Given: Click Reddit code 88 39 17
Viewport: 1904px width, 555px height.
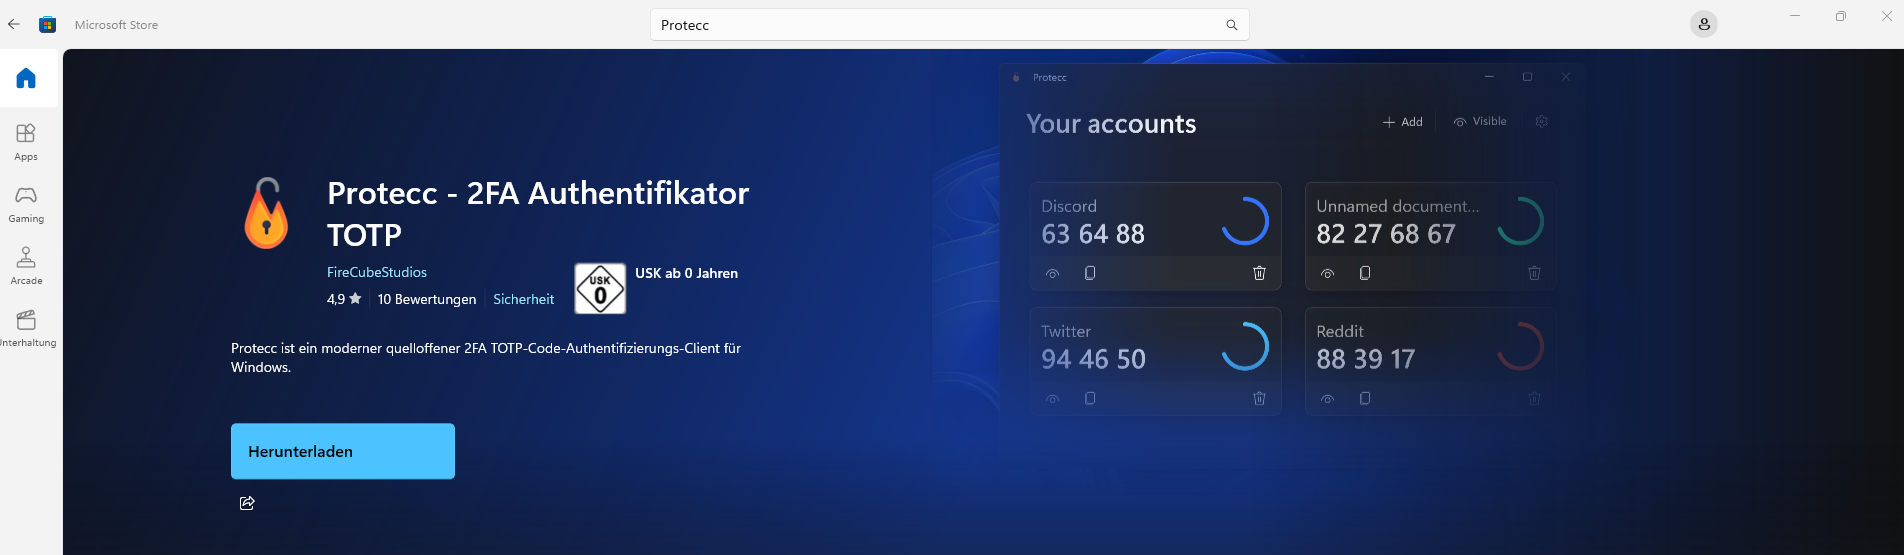Looking at the screenshot, I should click(1366, 359).
